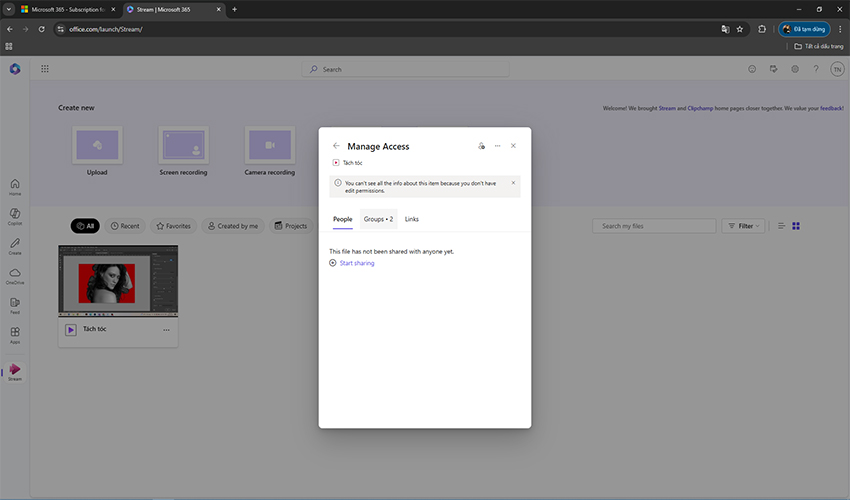Close the Manage Access dialog
The height and width of the screenshot is (500, 850).
(x=513, y=146)
